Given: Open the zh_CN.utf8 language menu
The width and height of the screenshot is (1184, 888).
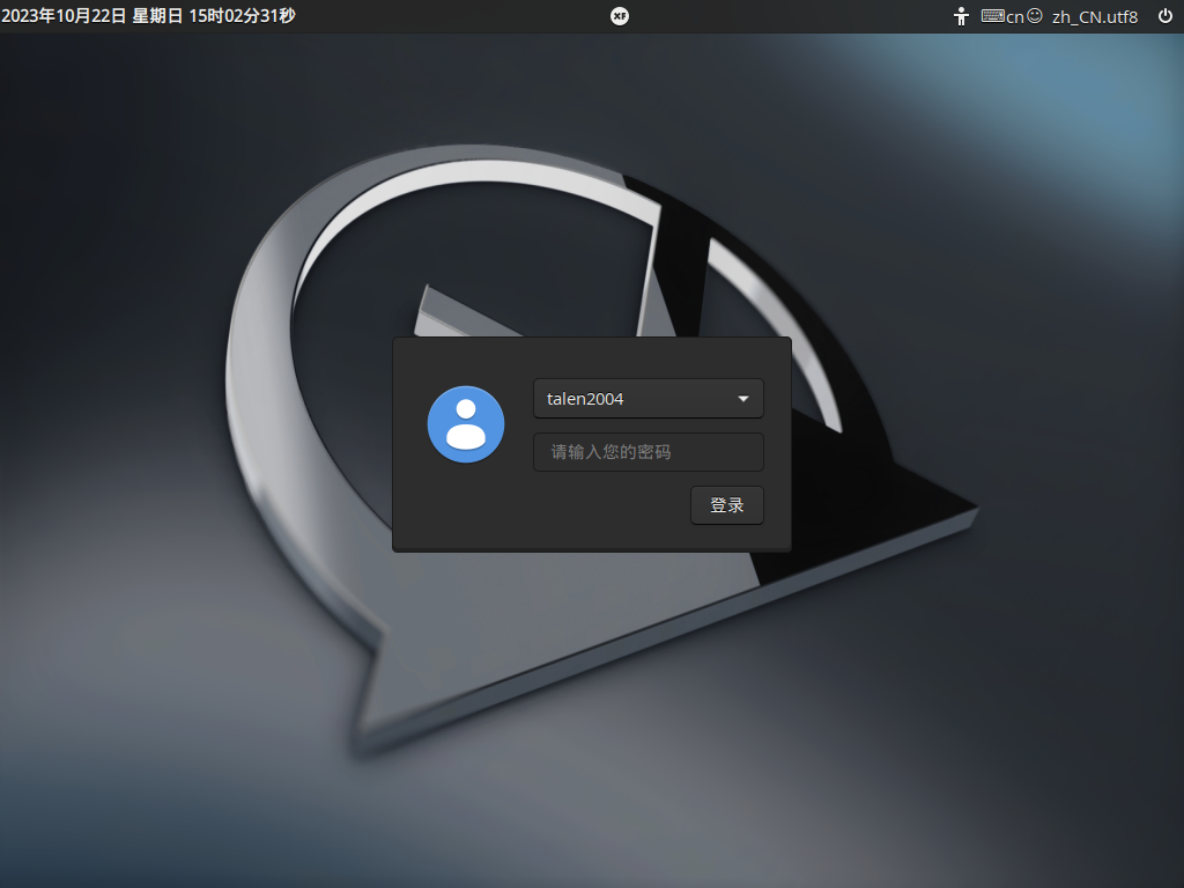Looking at the screenshot, I should pyautogui.click(x=1095, y=17).
